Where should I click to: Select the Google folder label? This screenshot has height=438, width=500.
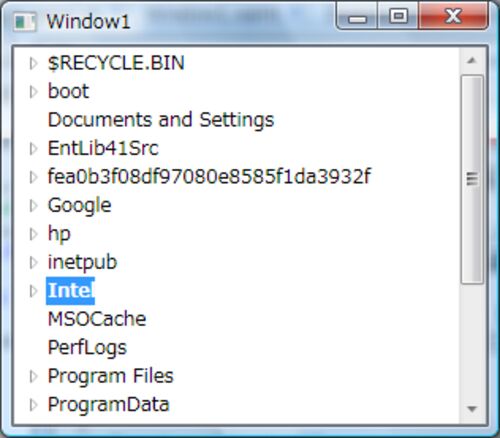(80, 206)
